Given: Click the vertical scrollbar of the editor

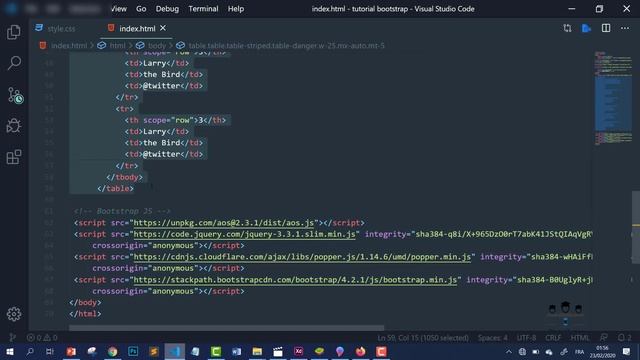Looking at the screenshot, I should 636,227.
